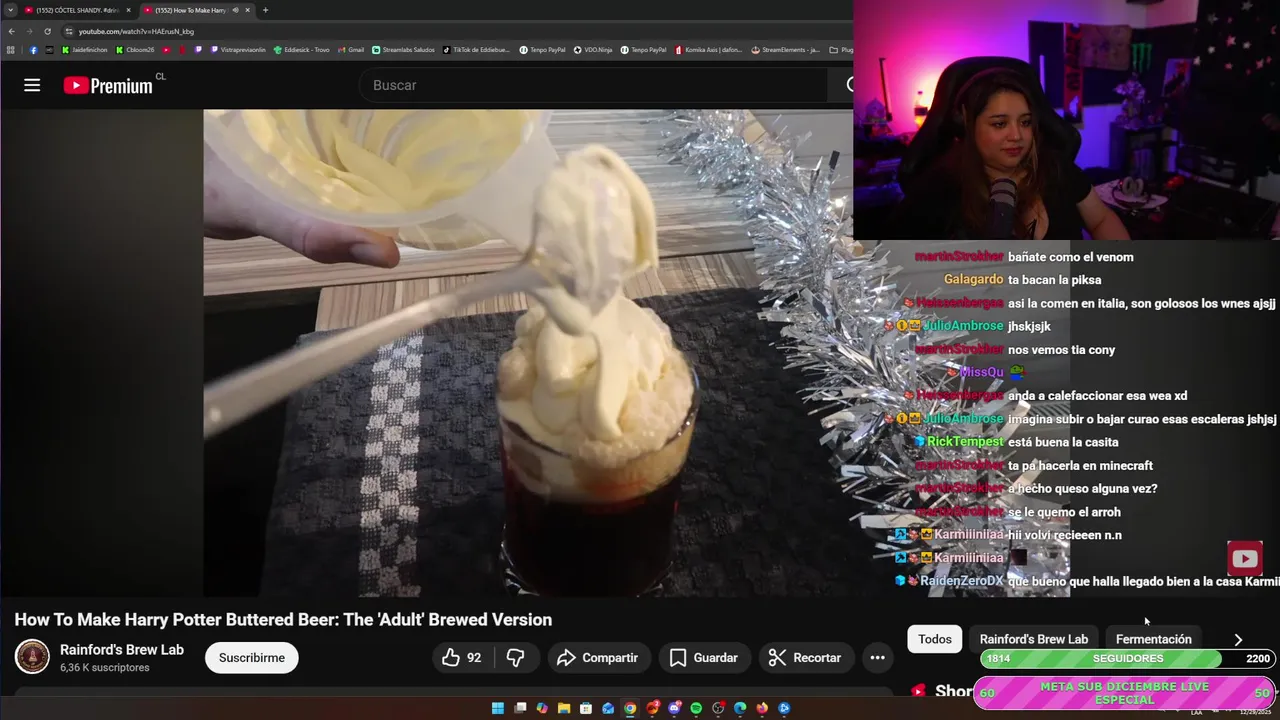Screen dimensions: 1280x720
Task: Subscribe with the Suscribirme button
Action: 252,657
